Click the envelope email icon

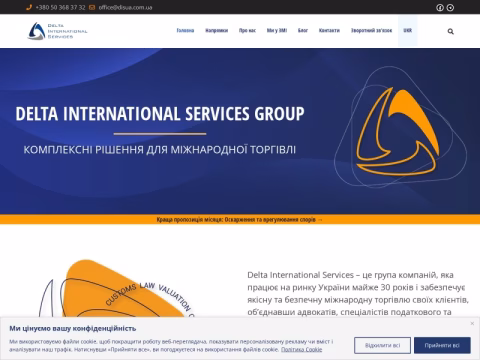tap(92, 7)
